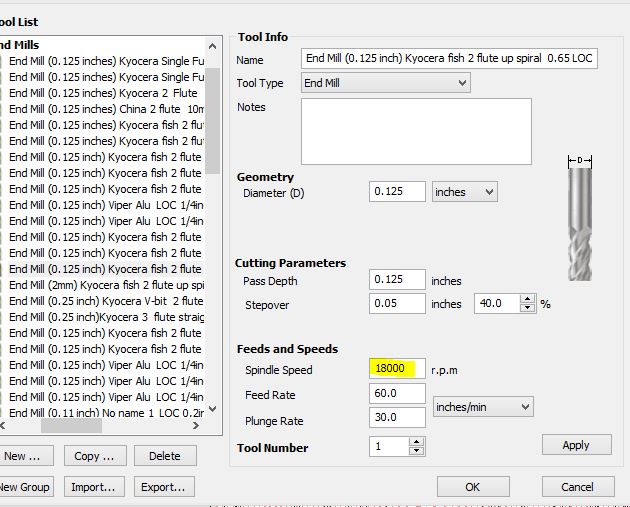Cancel the tool database dialog
This screenshot has height=507, width=630.
pos(577,487)
